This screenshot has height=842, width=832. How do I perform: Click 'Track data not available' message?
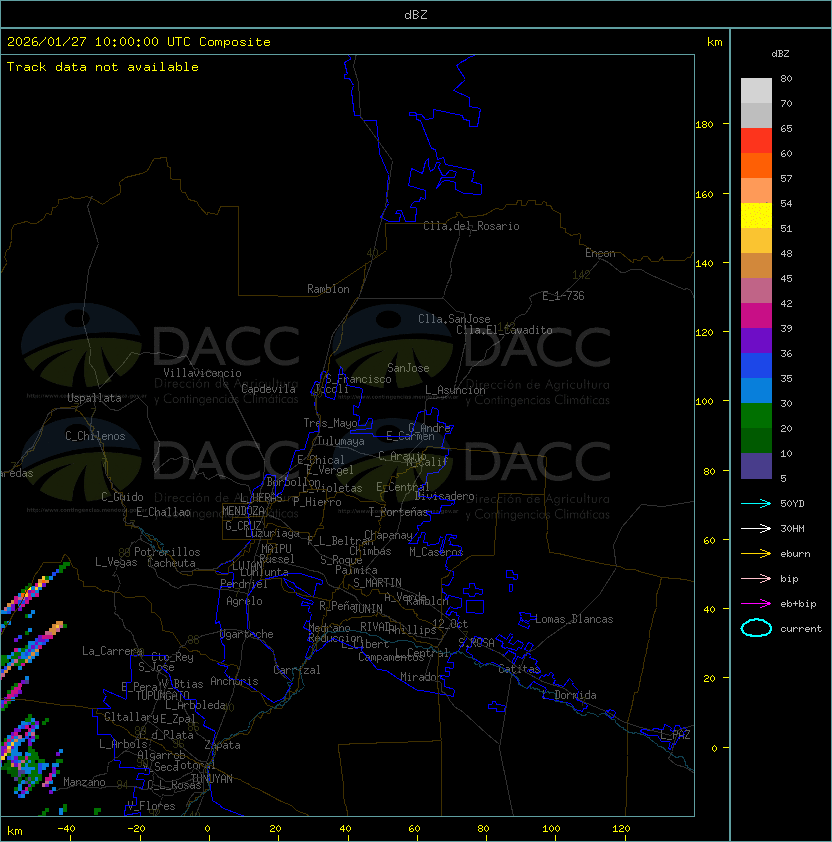(103, 67)
